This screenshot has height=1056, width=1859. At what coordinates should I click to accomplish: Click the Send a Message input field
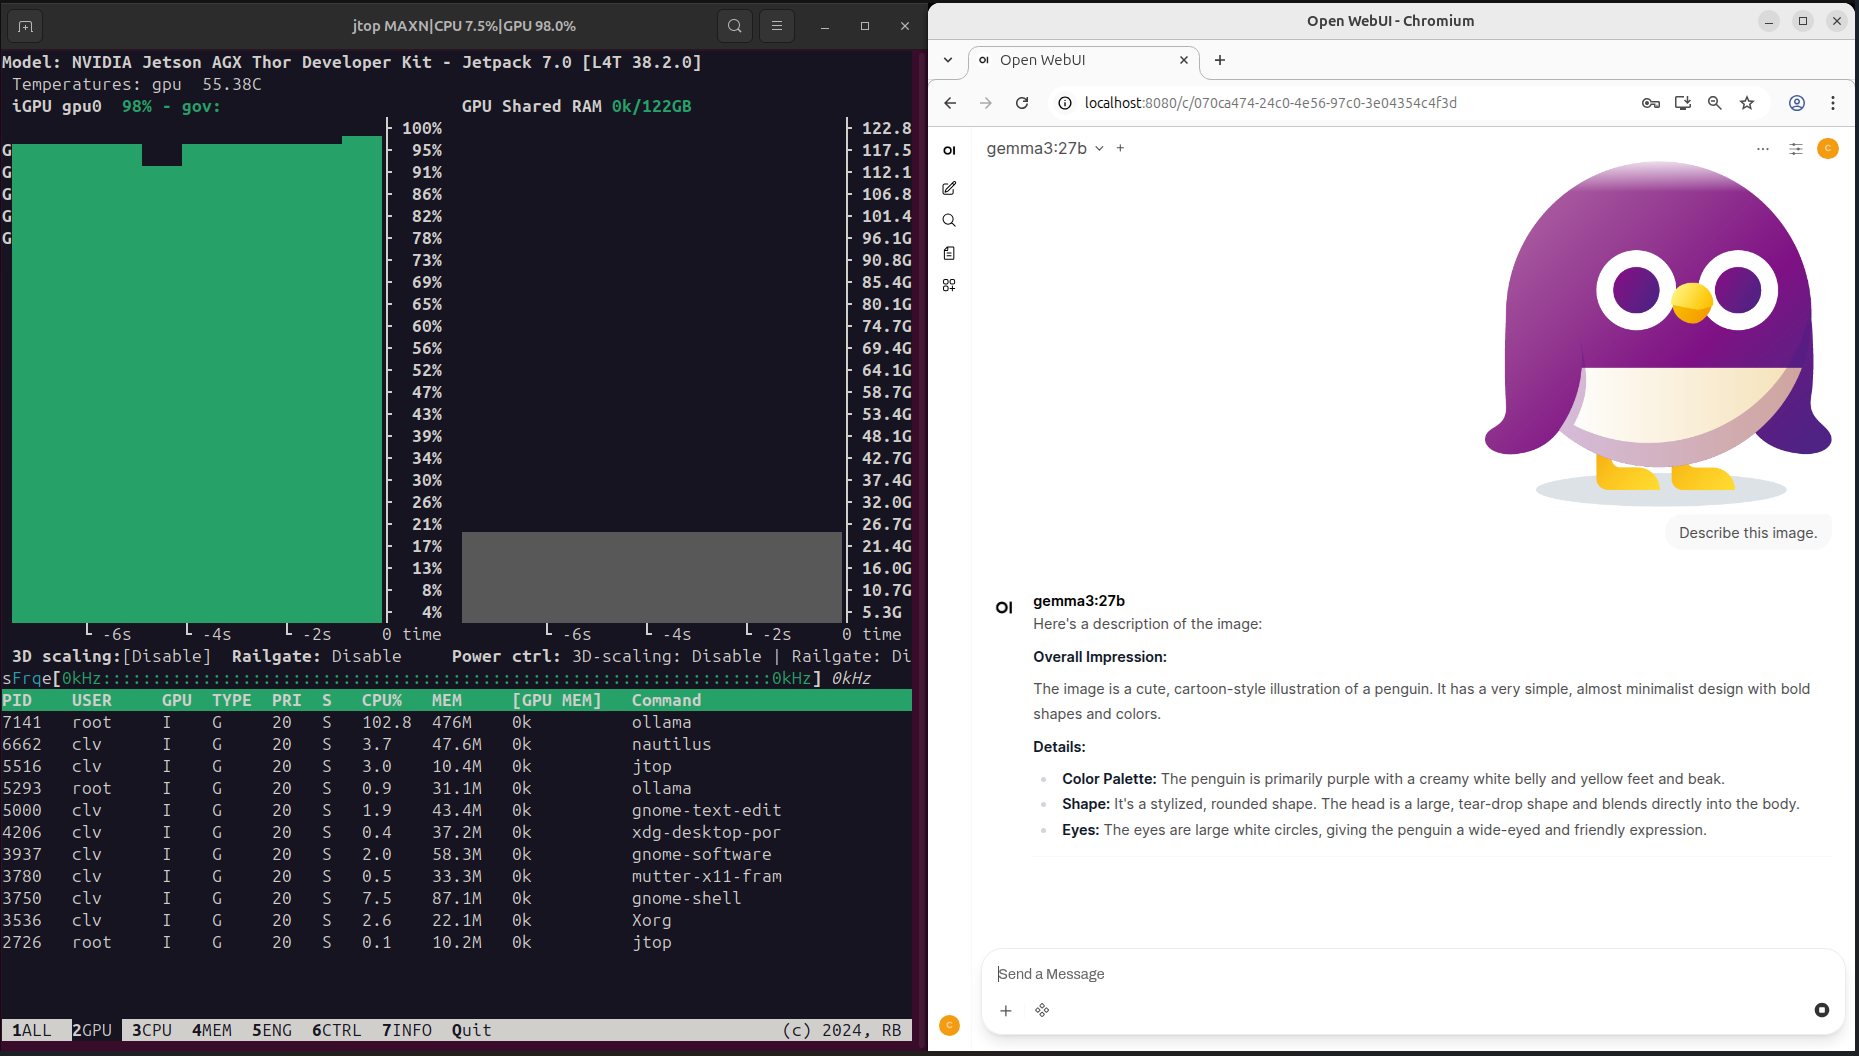point(1400,974)
